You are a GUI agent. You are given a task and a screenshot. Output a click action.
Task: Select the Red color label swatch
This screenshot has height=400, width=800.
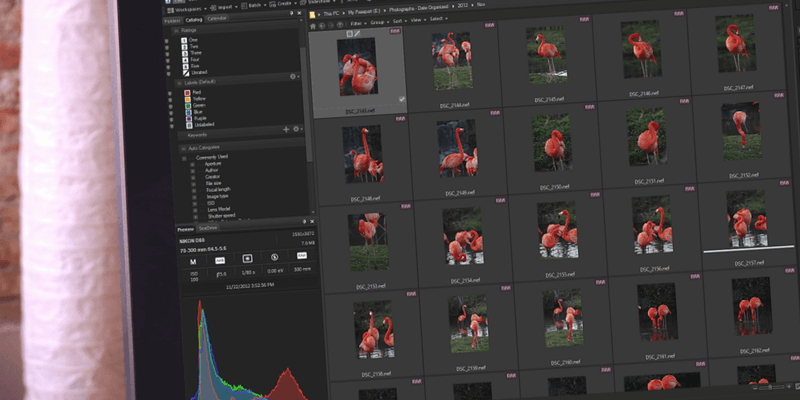tap(187, 92)
